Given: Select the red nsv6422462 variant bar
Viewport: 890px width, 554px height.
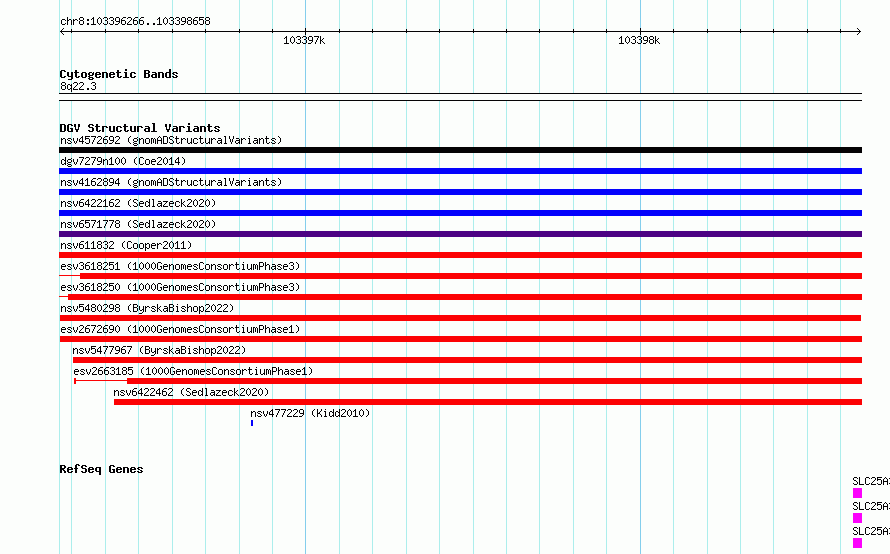Looking at the screenshot, I should pos(488,402).
